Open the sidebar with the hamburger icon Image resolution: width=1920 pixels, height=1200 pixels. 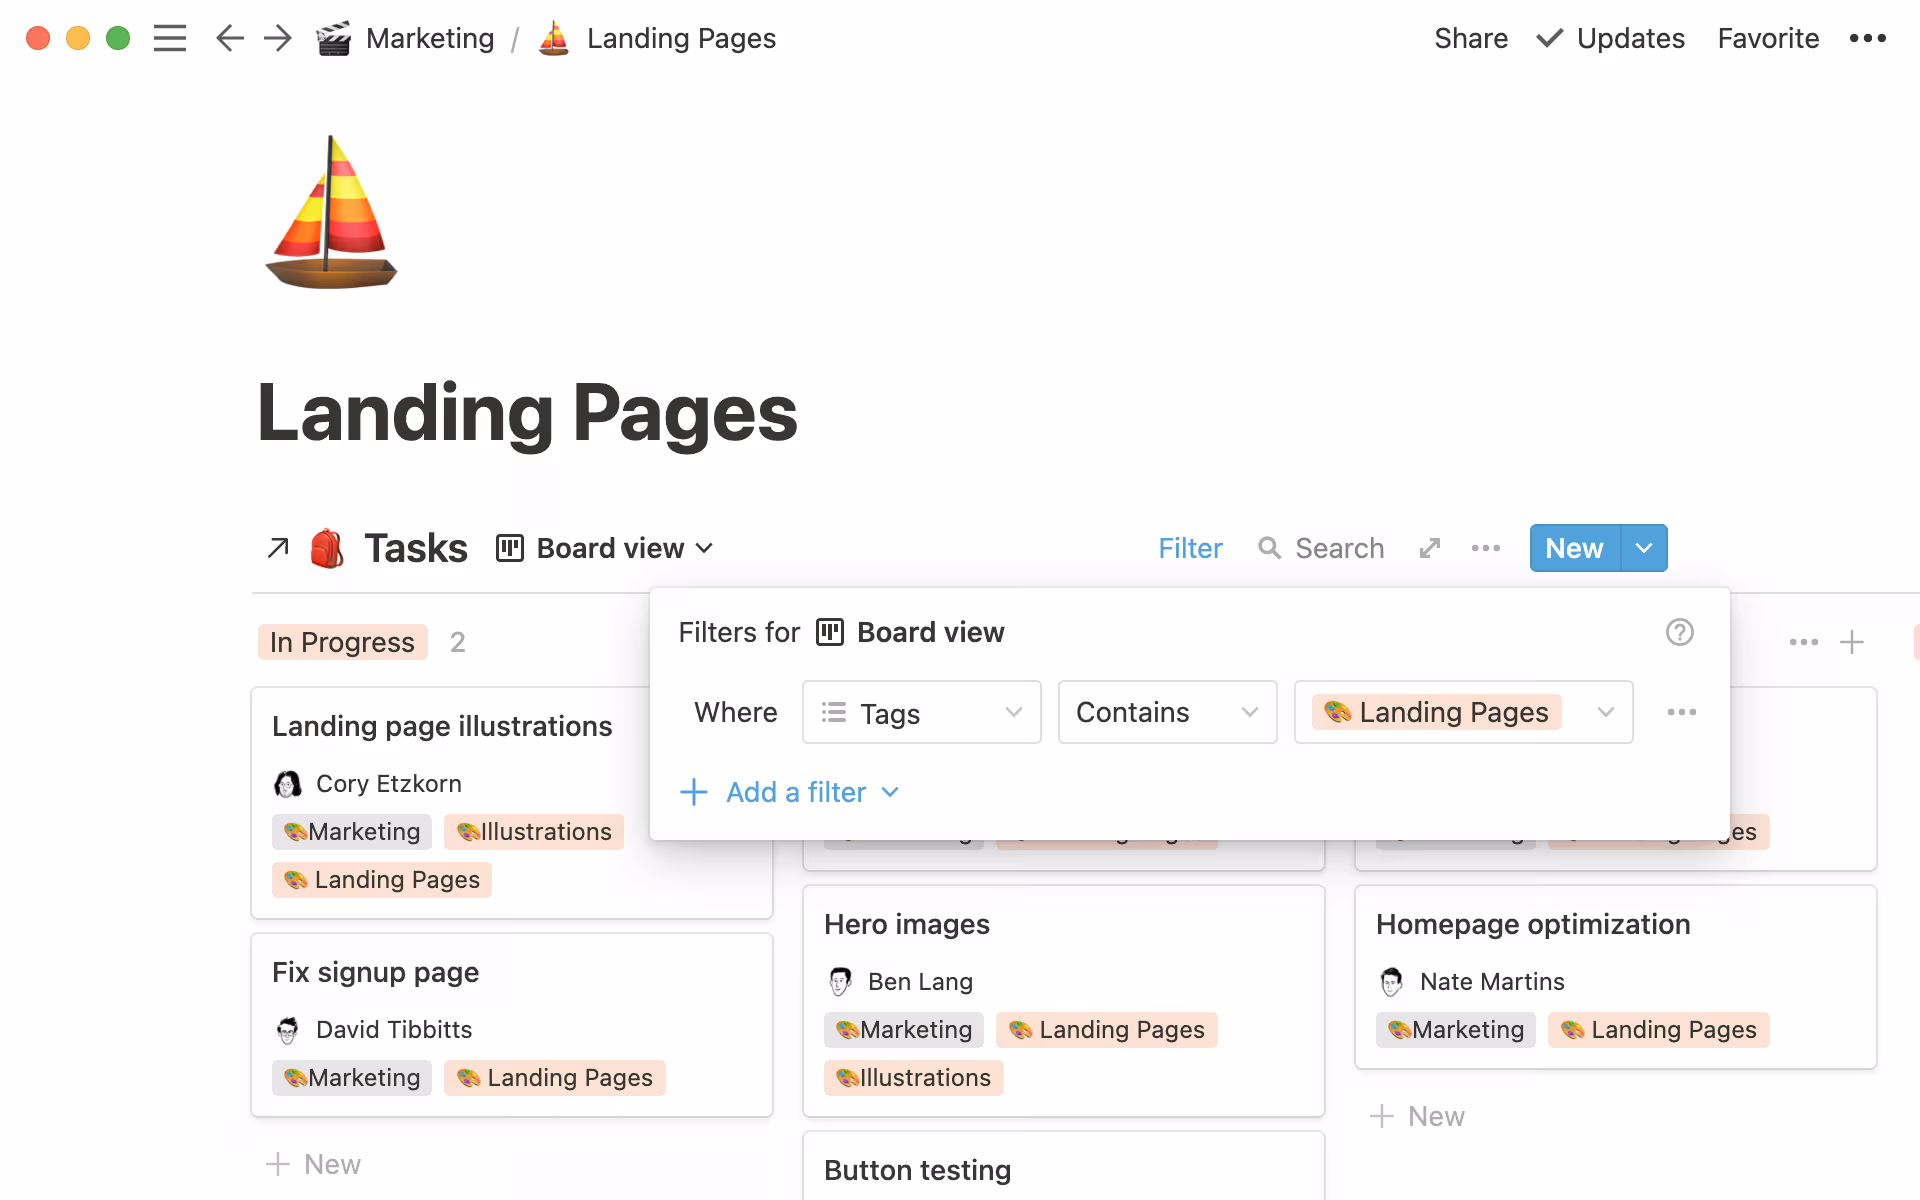click(x=170, y=38)
